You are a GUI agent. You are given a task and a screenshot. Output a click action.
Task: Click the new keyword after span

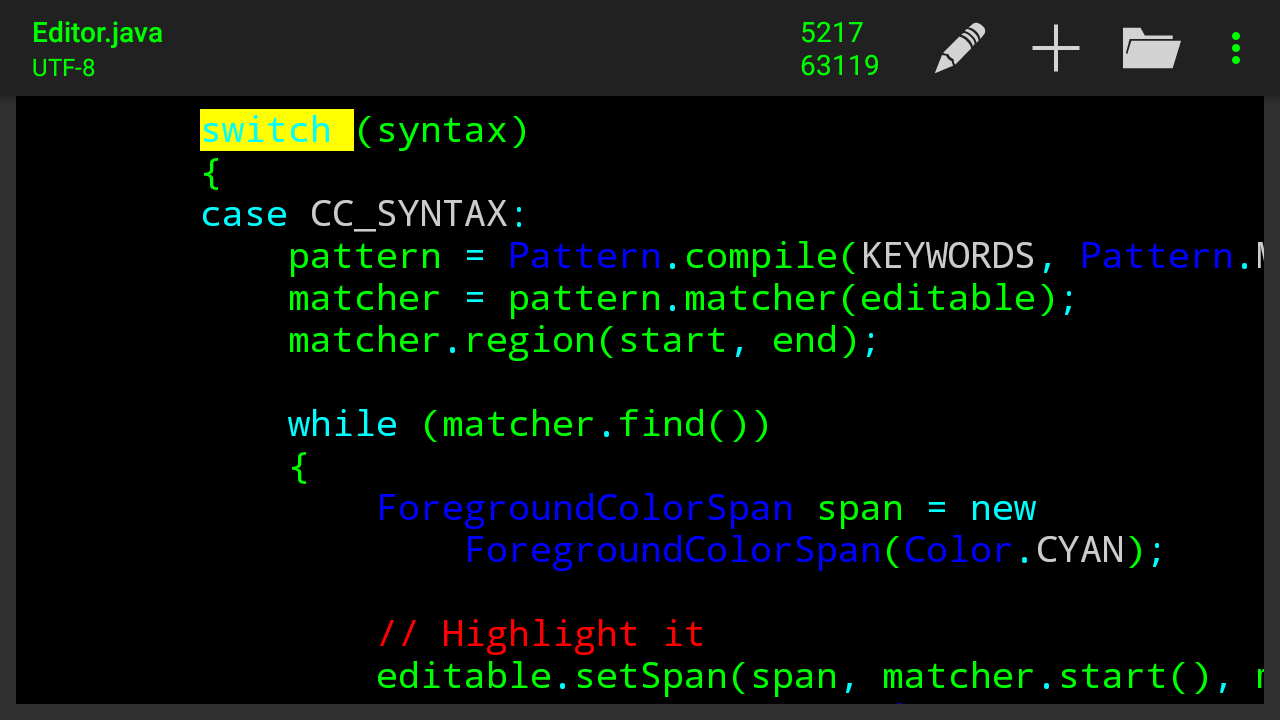coord(1003,508)
